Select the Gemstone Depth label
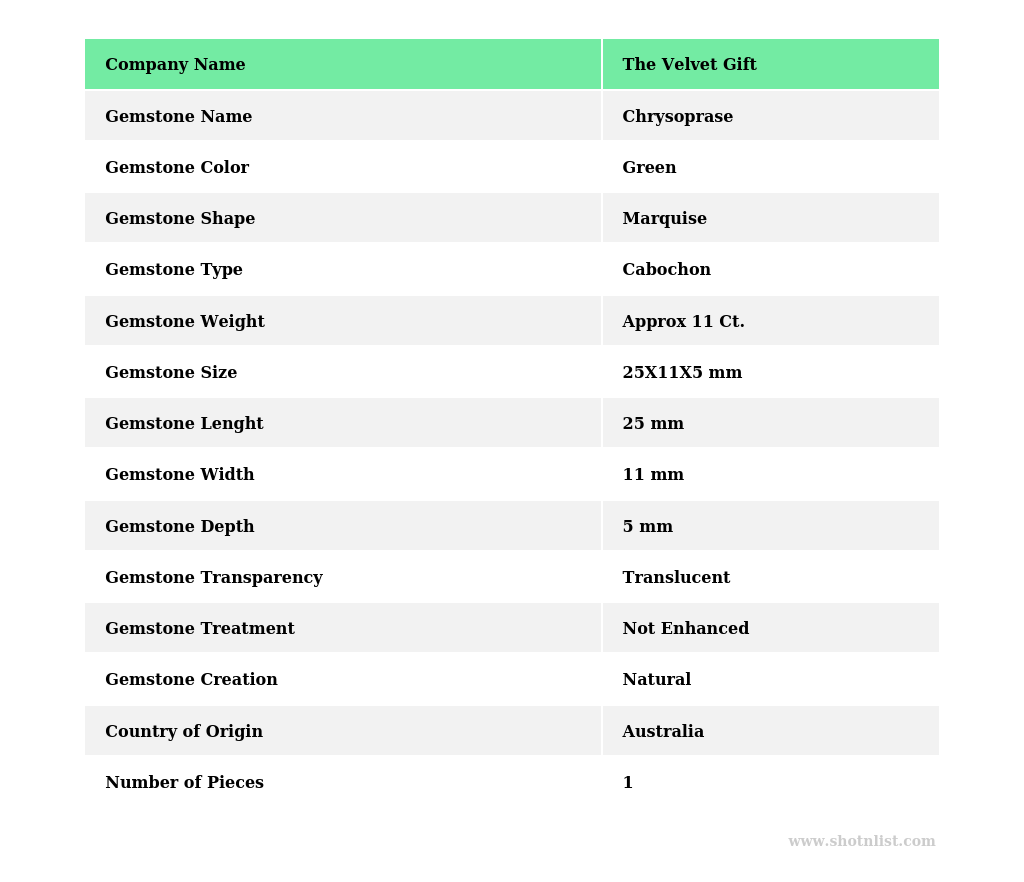 [180, 527]
